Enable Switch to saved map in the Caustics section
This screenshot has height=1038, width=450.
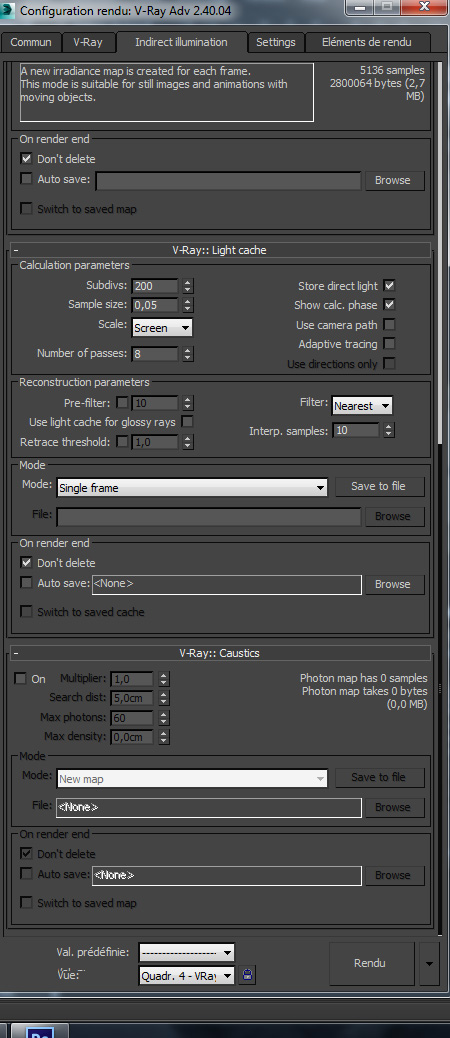(26, 902)
